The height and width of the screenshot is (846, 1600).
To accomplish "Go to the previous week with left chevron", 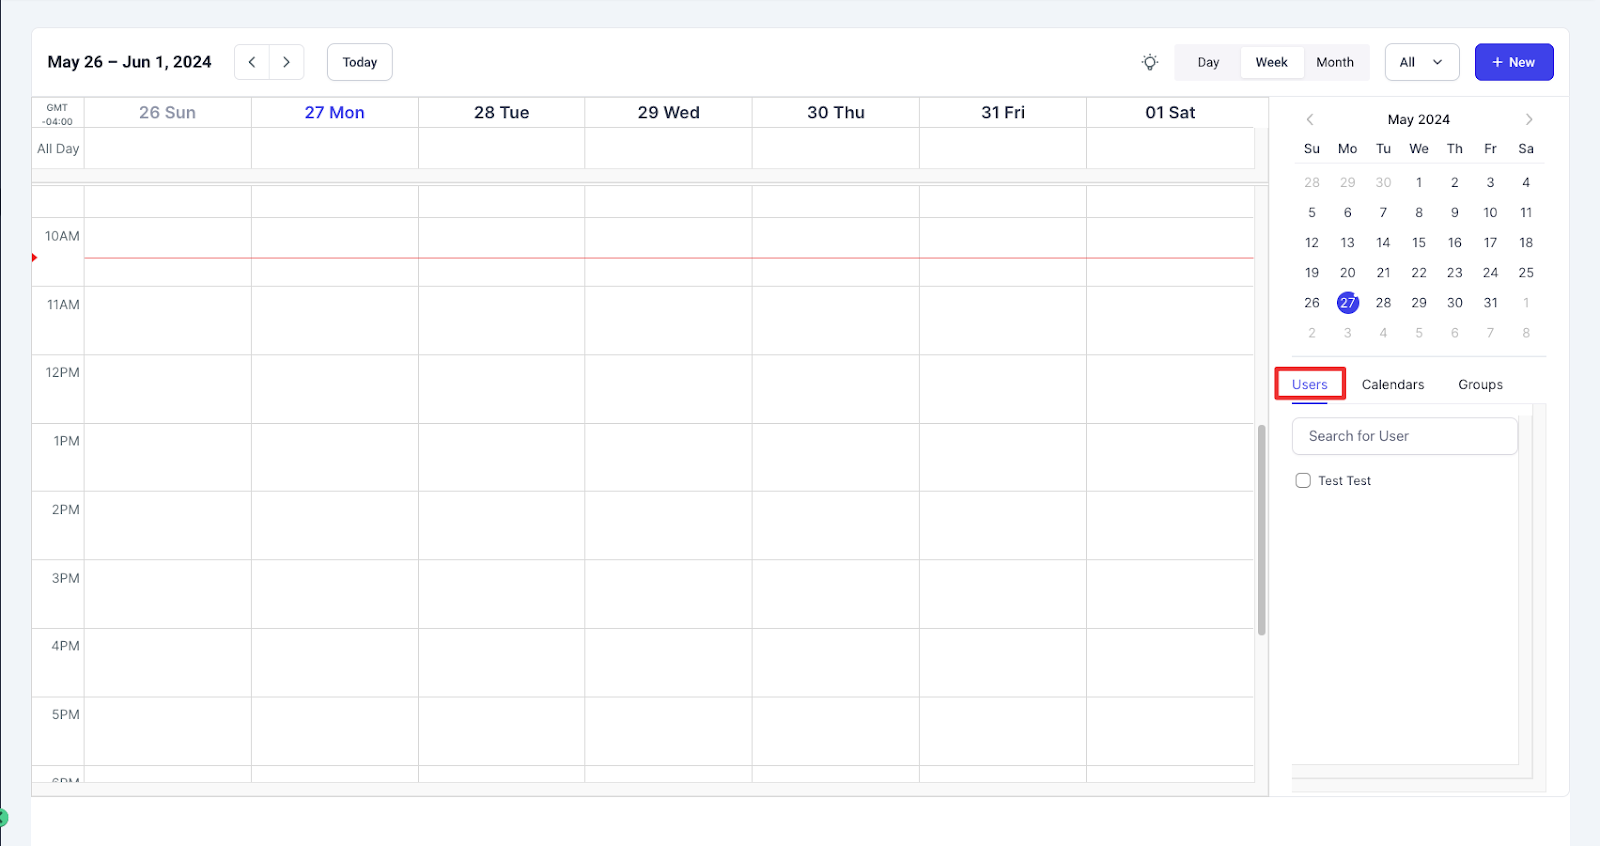I will (252, 62).
